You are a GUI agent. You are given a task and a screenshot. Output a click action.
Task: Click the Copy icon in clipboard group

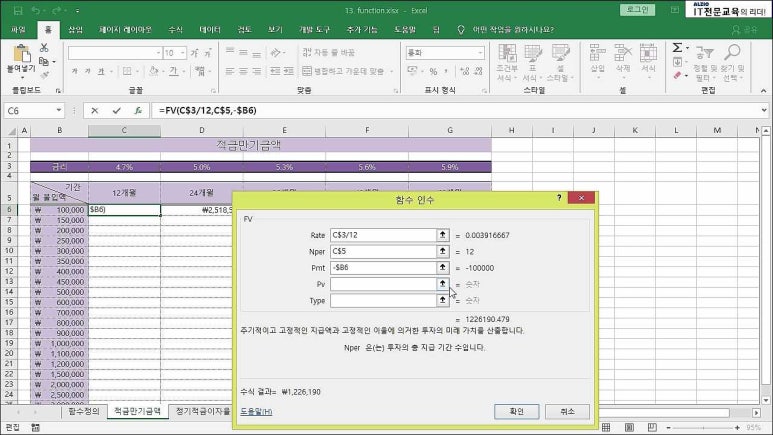tap(44, 62)
